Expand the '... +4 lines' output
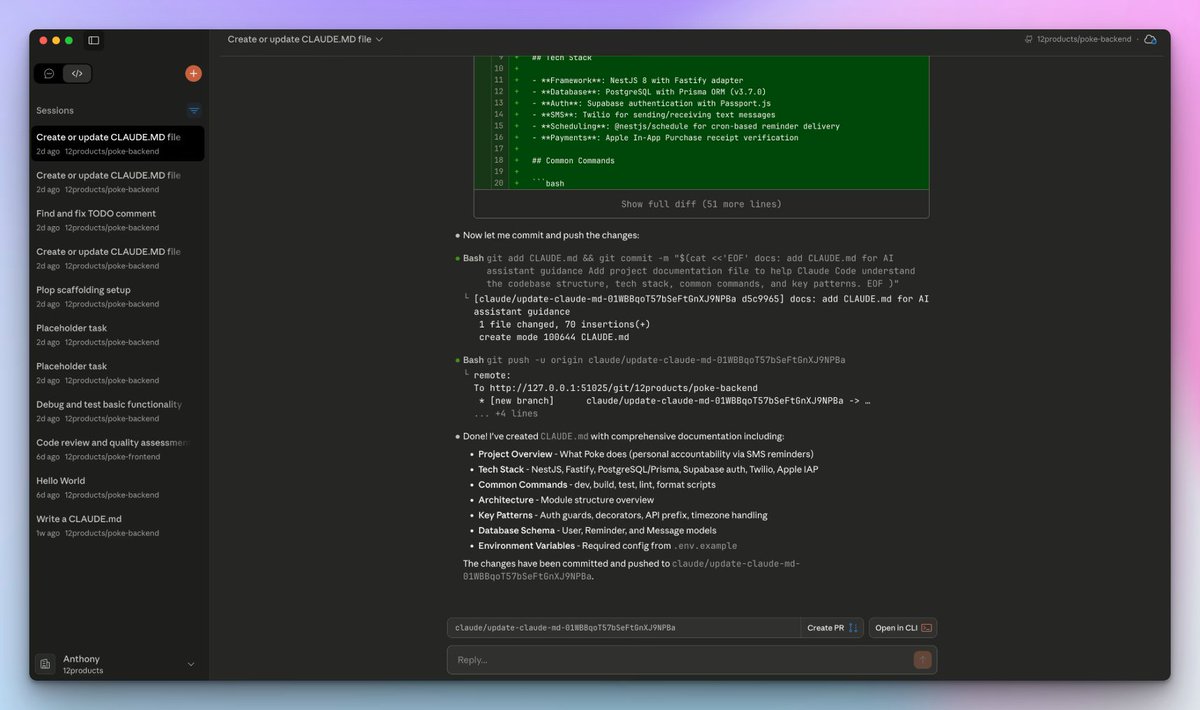1200x710 pixels. 505,413
